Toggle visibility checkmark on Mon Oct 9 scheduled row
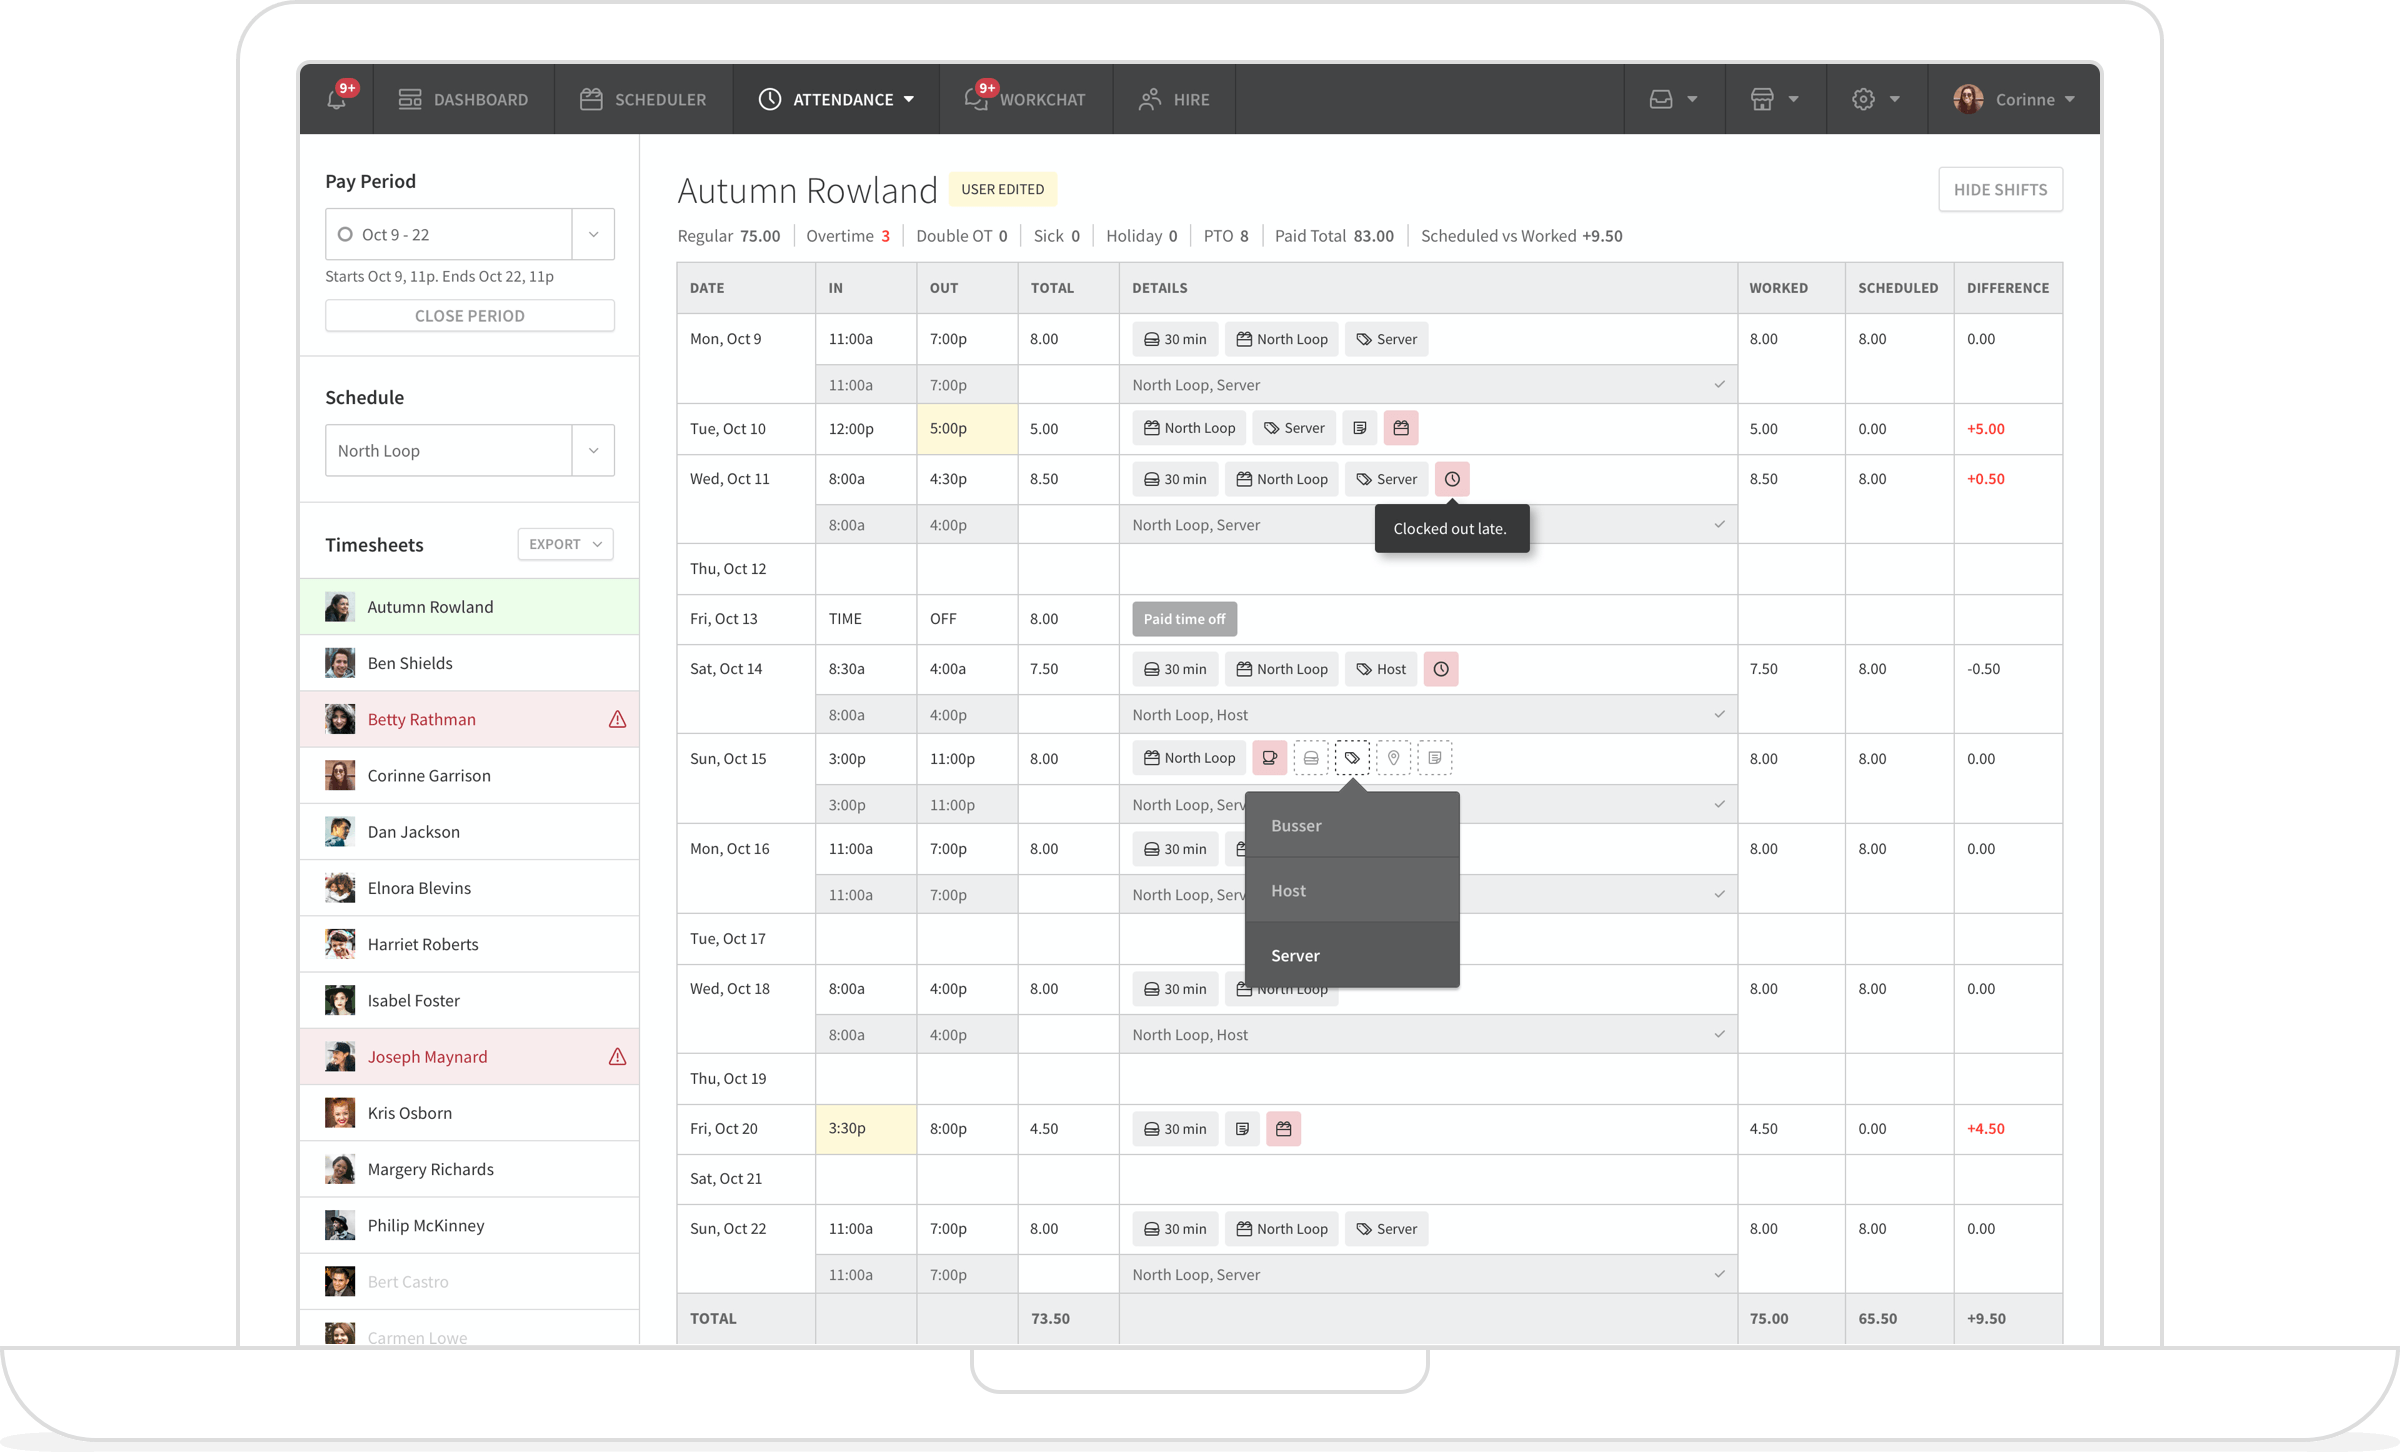 [1719, 384]
